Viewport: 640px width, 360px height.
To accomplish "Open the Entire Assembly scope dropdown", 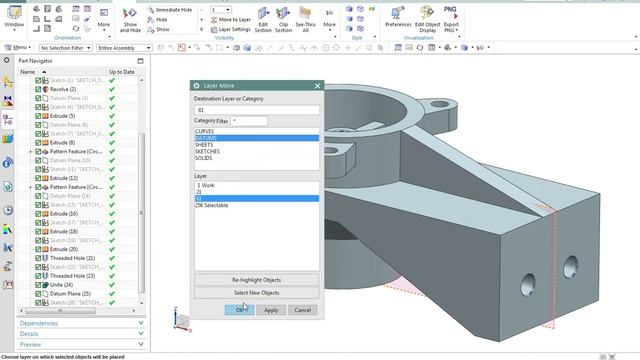I will pos(124,48).
